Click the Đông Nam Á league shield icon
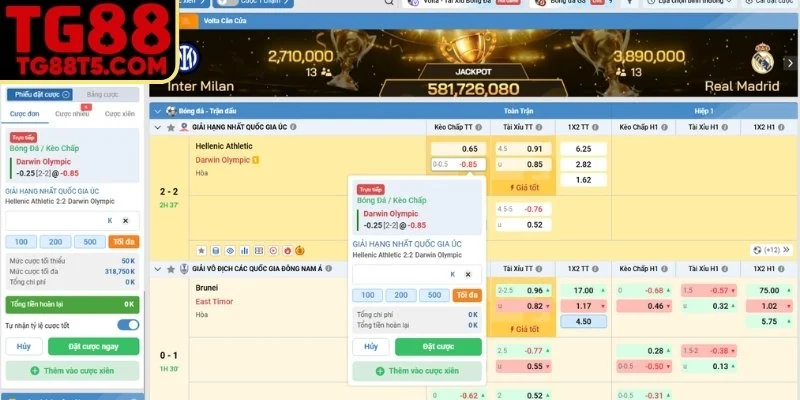Image resolution: width=800 pixels, height=400 pixels. pyautogui.click(x=184, y=269)
